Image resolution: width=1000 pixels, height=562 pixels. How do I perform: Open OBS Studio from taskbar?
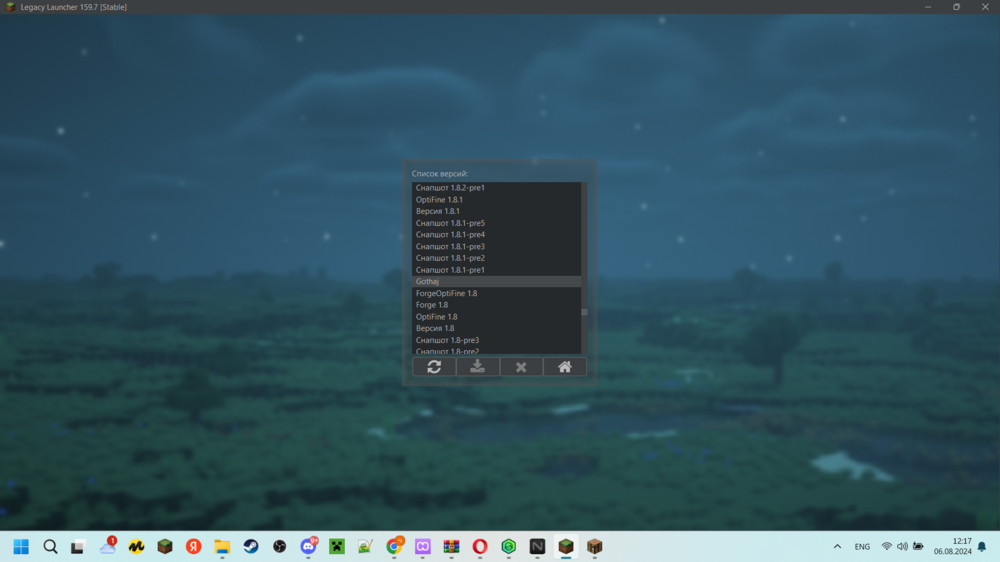(x=279, y=547)
